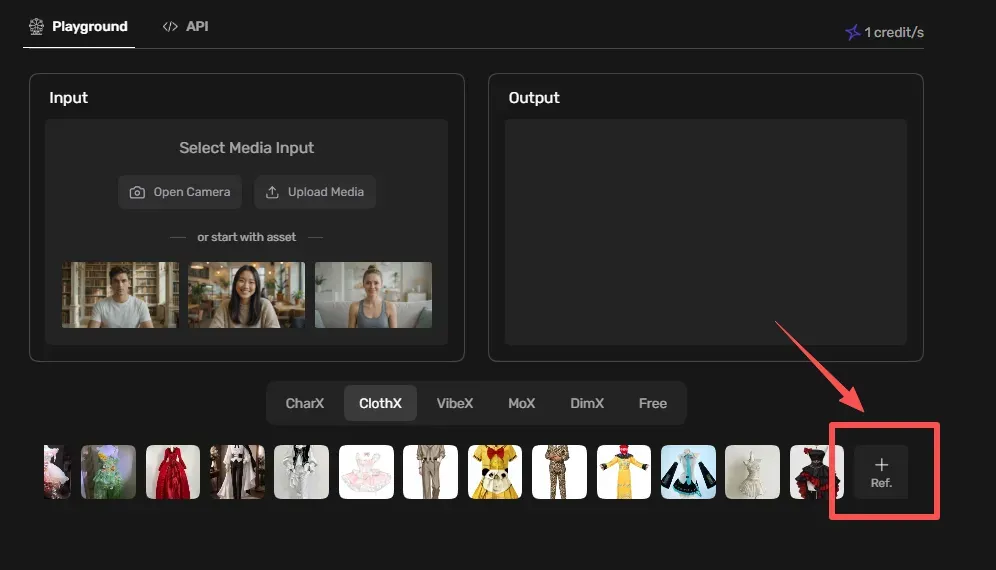Click the credits star icon

(852, 32)
